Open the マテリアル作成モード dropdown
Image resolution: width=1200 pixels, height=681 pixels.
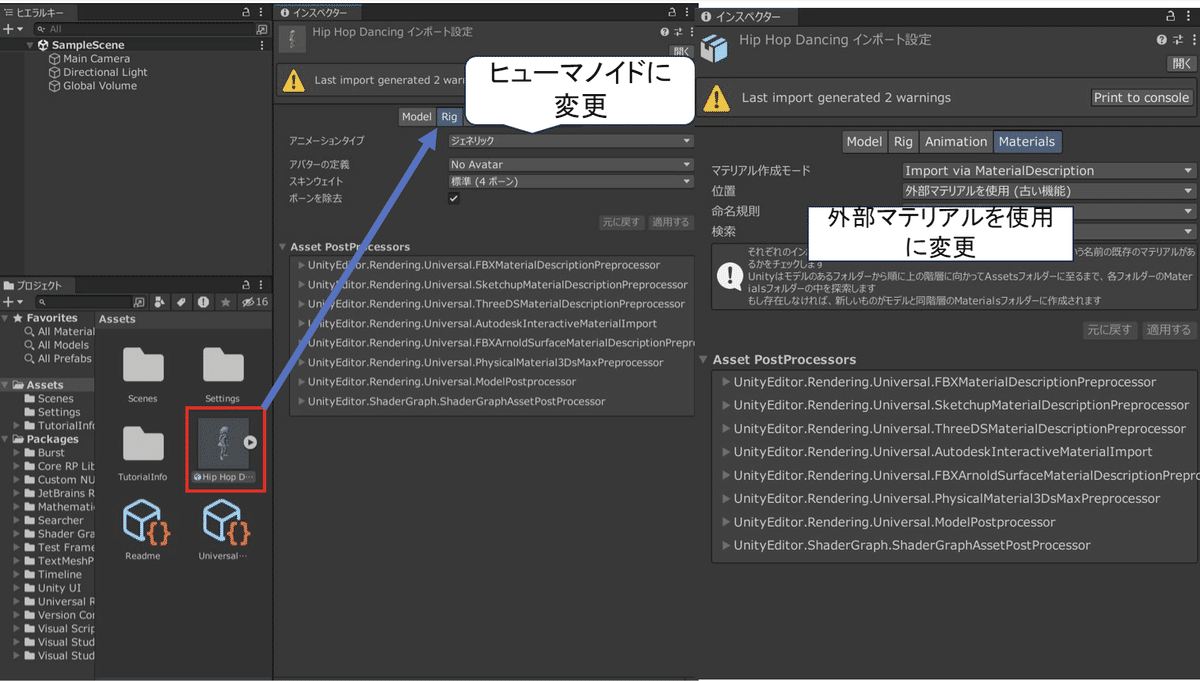coord(1048,171)
